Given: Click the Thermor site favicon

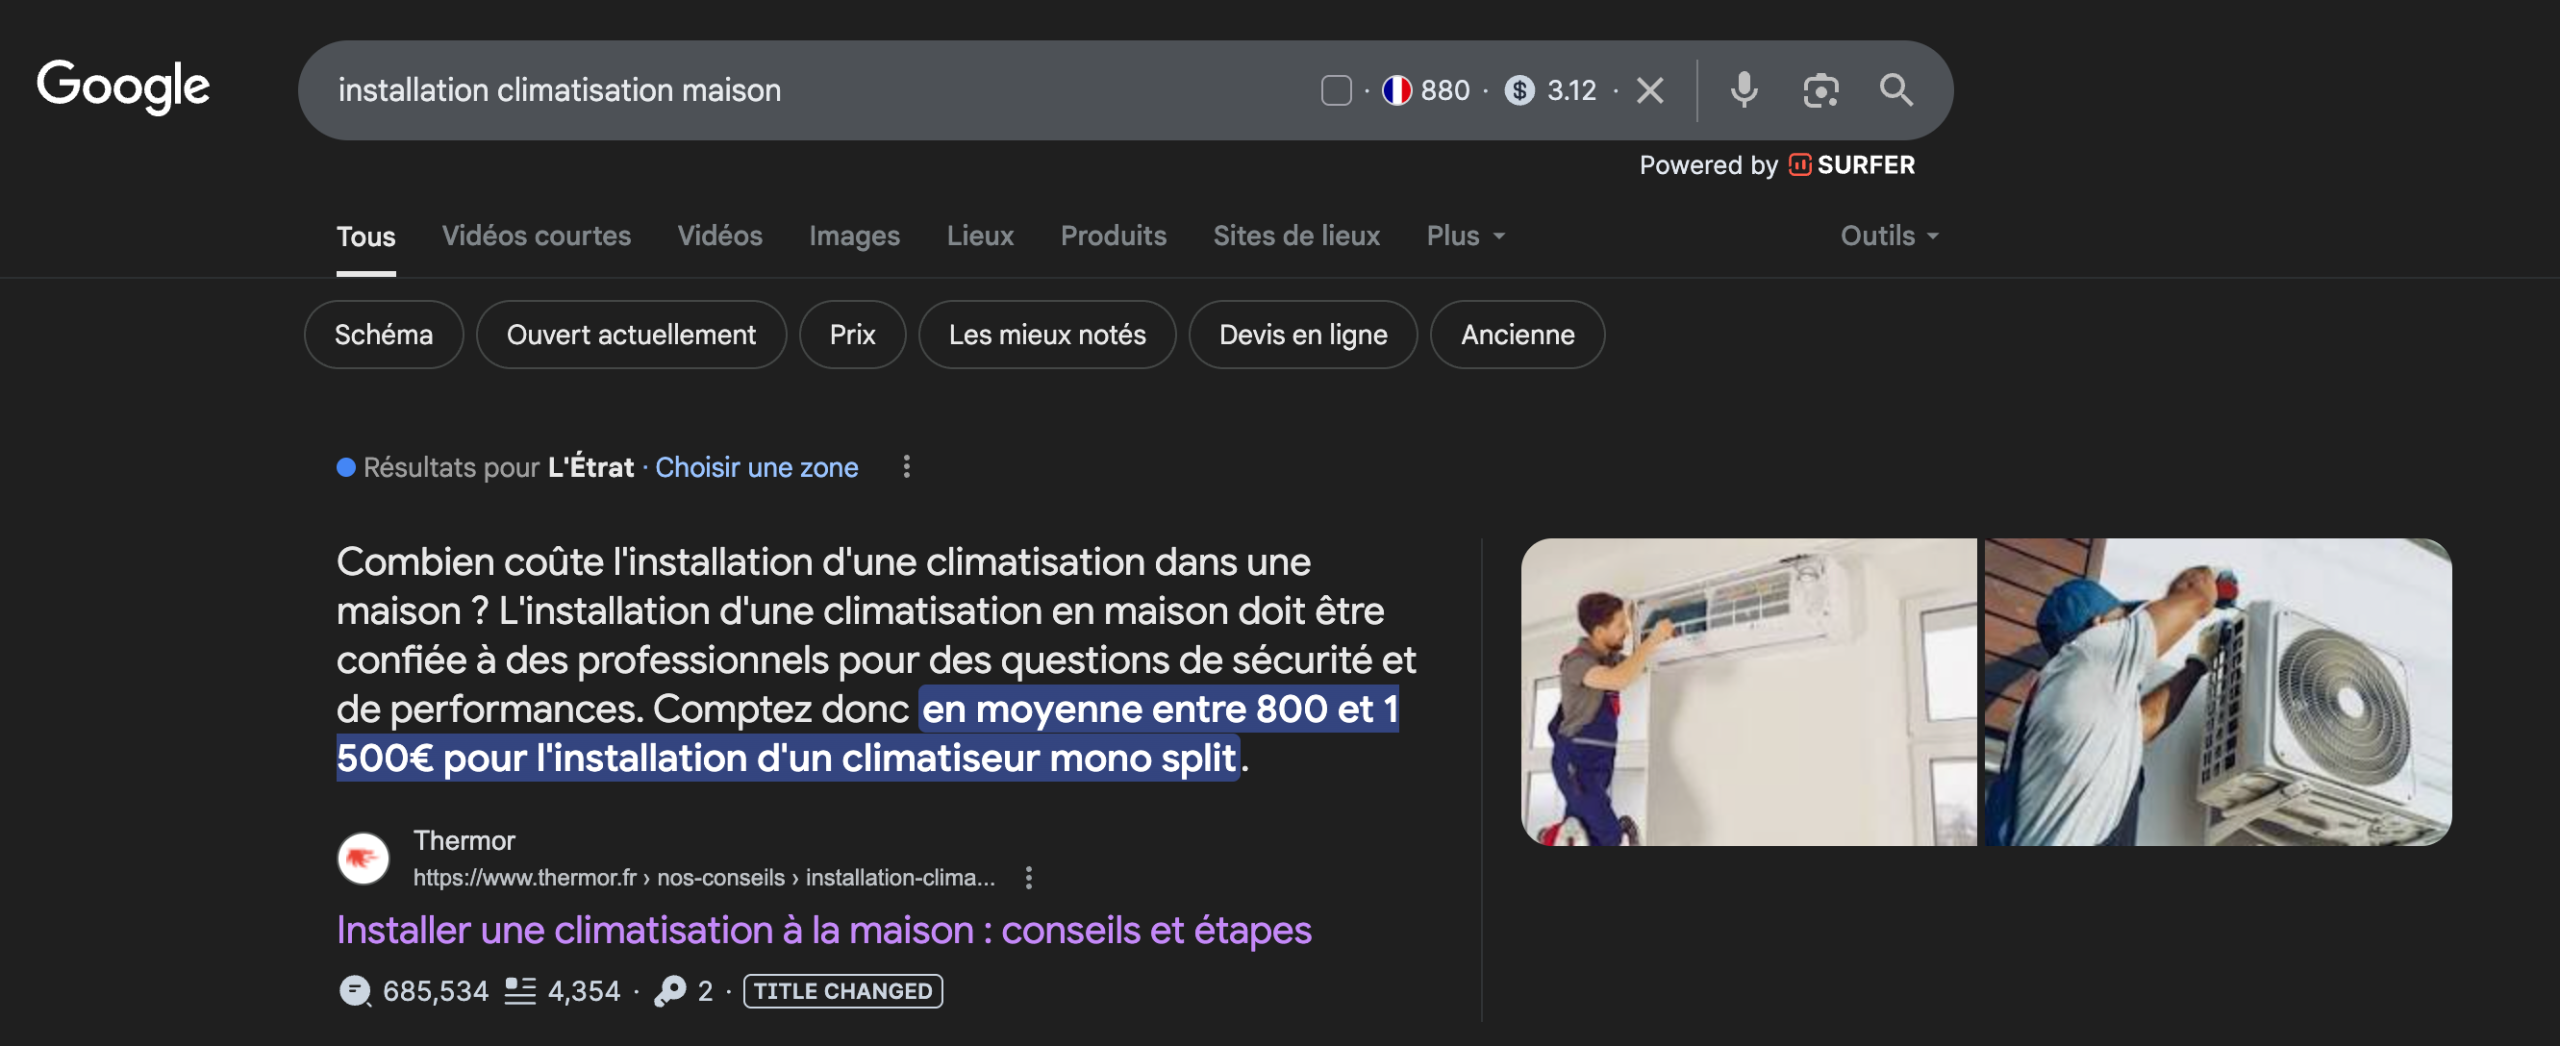Looking at the screenshot, I should click(363, 859).
